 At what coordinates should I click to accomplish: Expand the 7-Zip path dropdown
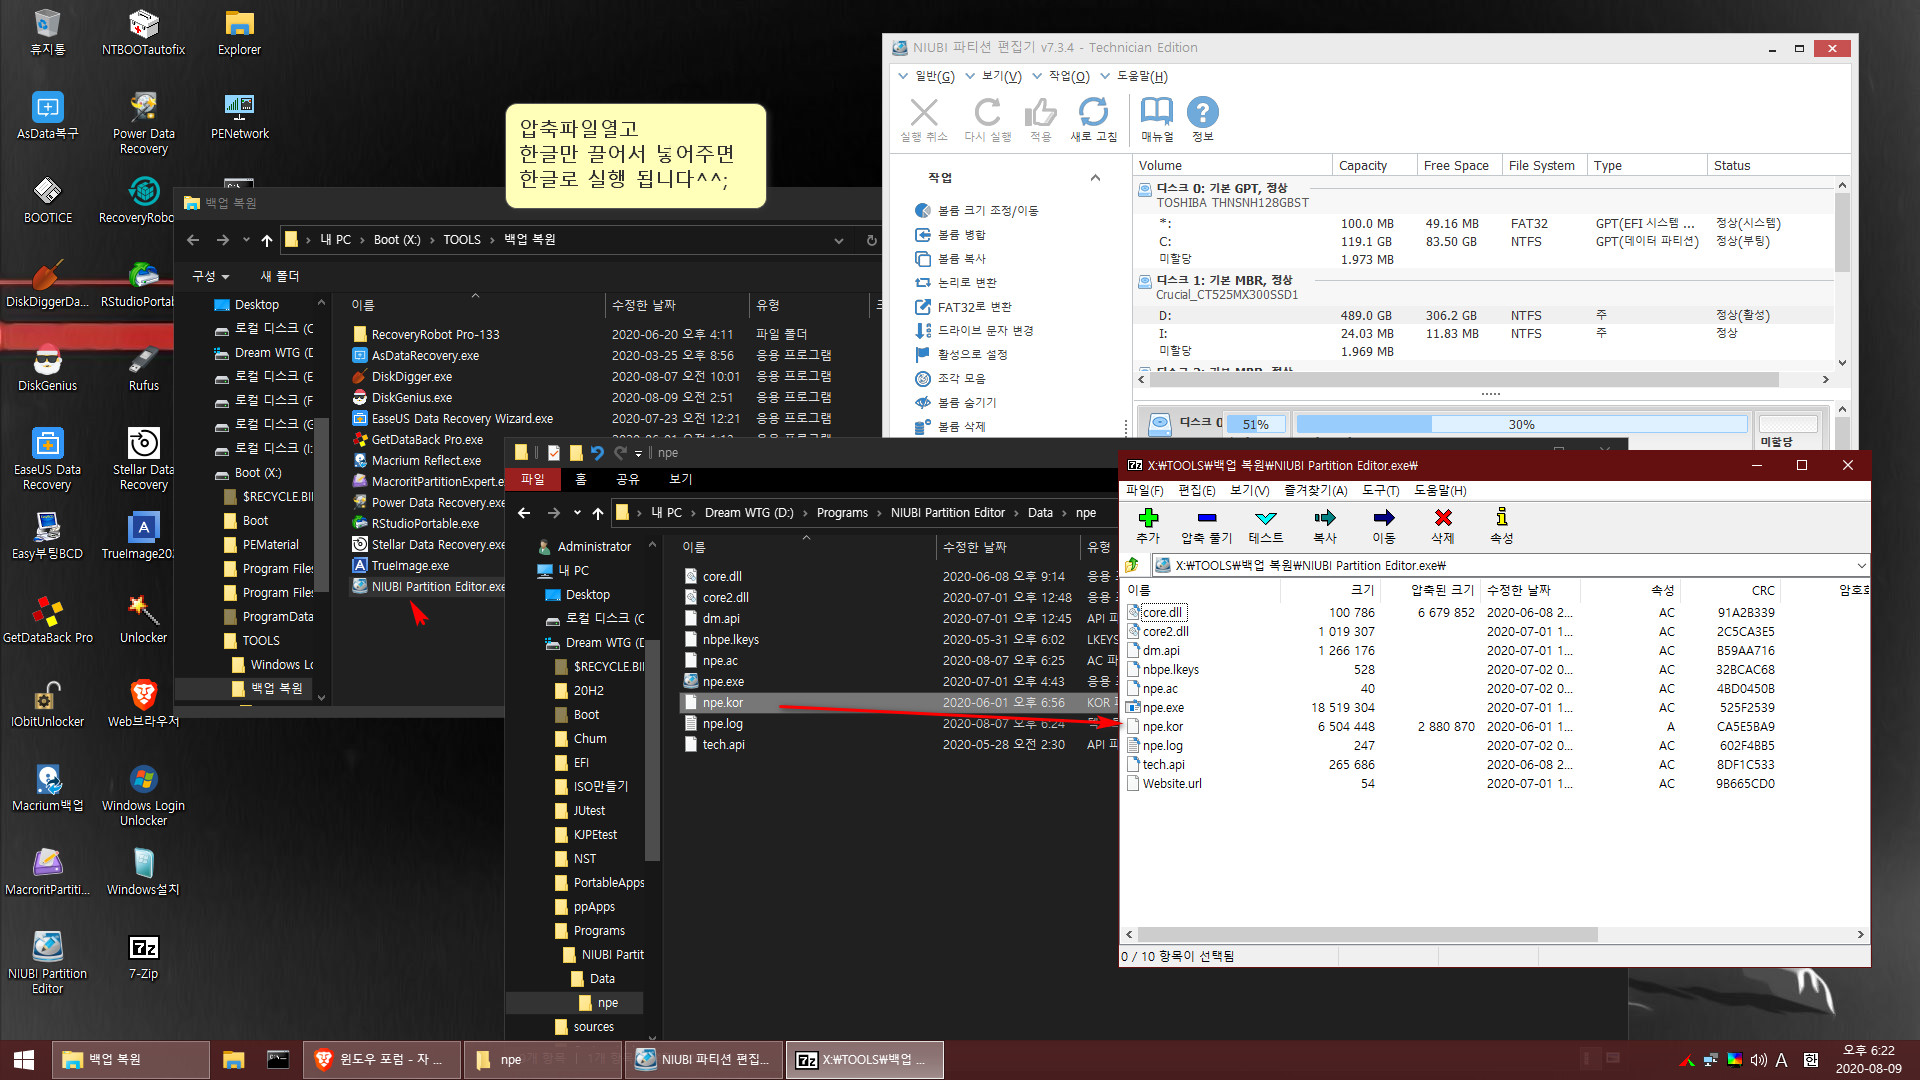point(1860,565)
